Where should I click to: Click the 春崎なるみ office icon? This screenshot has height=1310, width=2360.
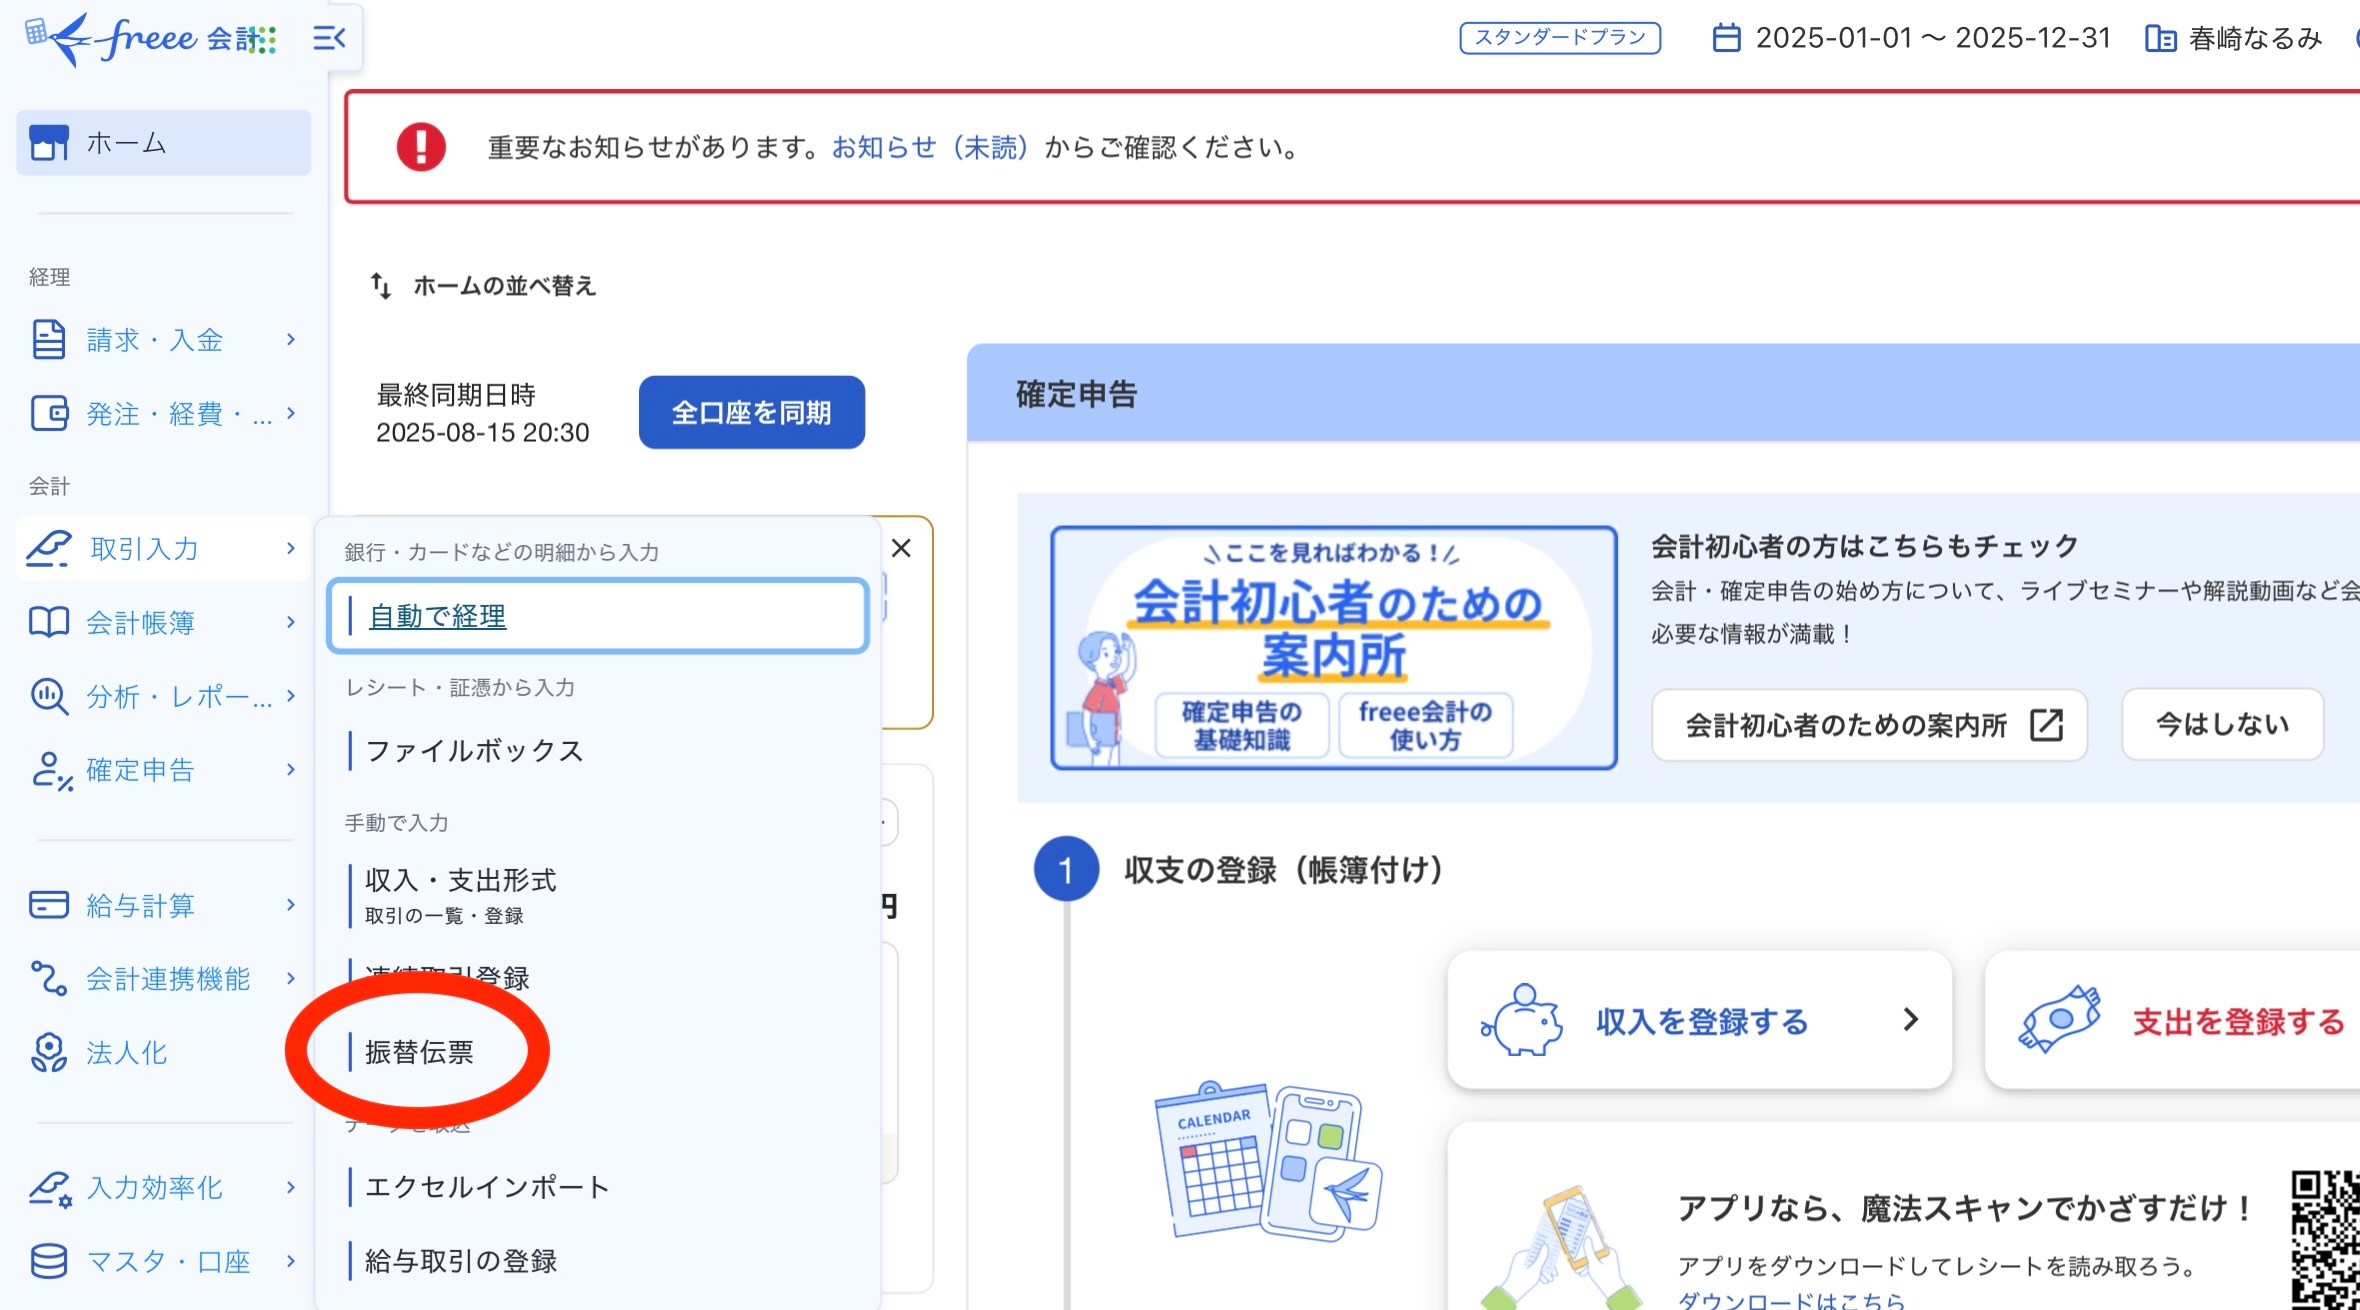[x=2160, y=39]
